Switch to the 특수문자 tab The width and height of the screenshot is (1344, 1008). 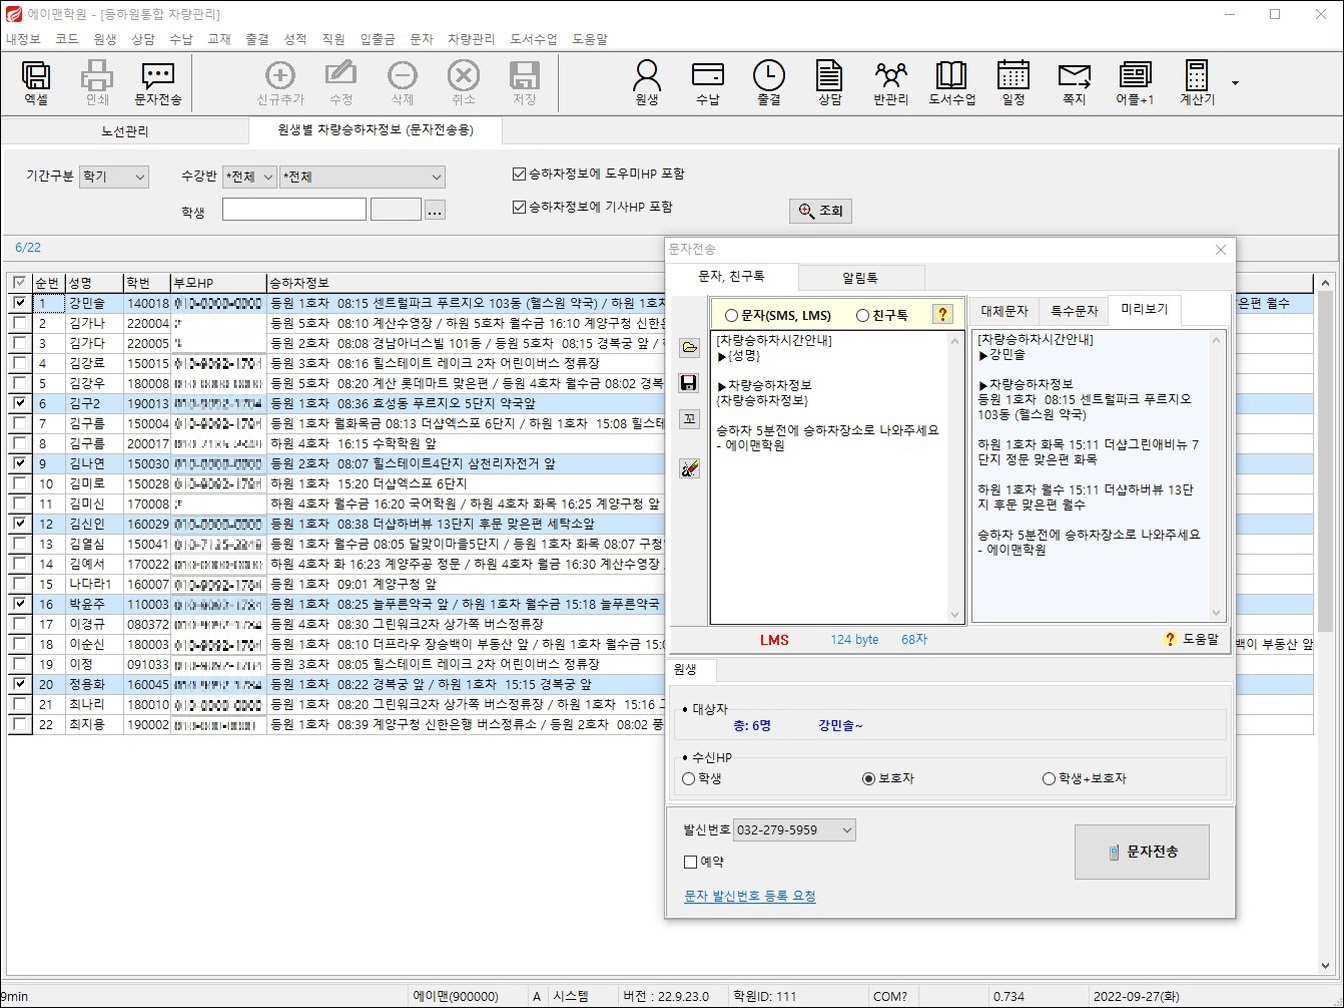click(x=1074, y=312)
